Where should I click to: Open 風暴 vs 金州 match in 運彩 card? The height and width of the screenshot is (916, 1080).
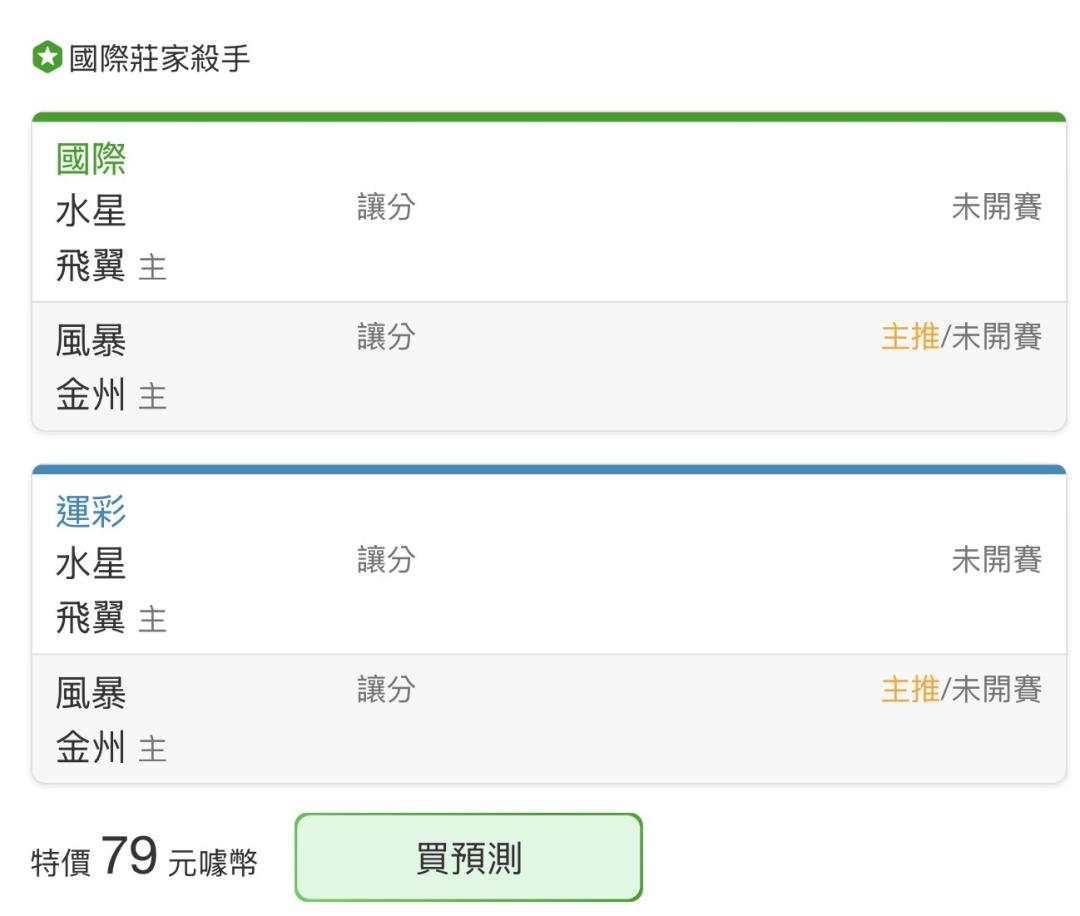[x=549, y=719]
